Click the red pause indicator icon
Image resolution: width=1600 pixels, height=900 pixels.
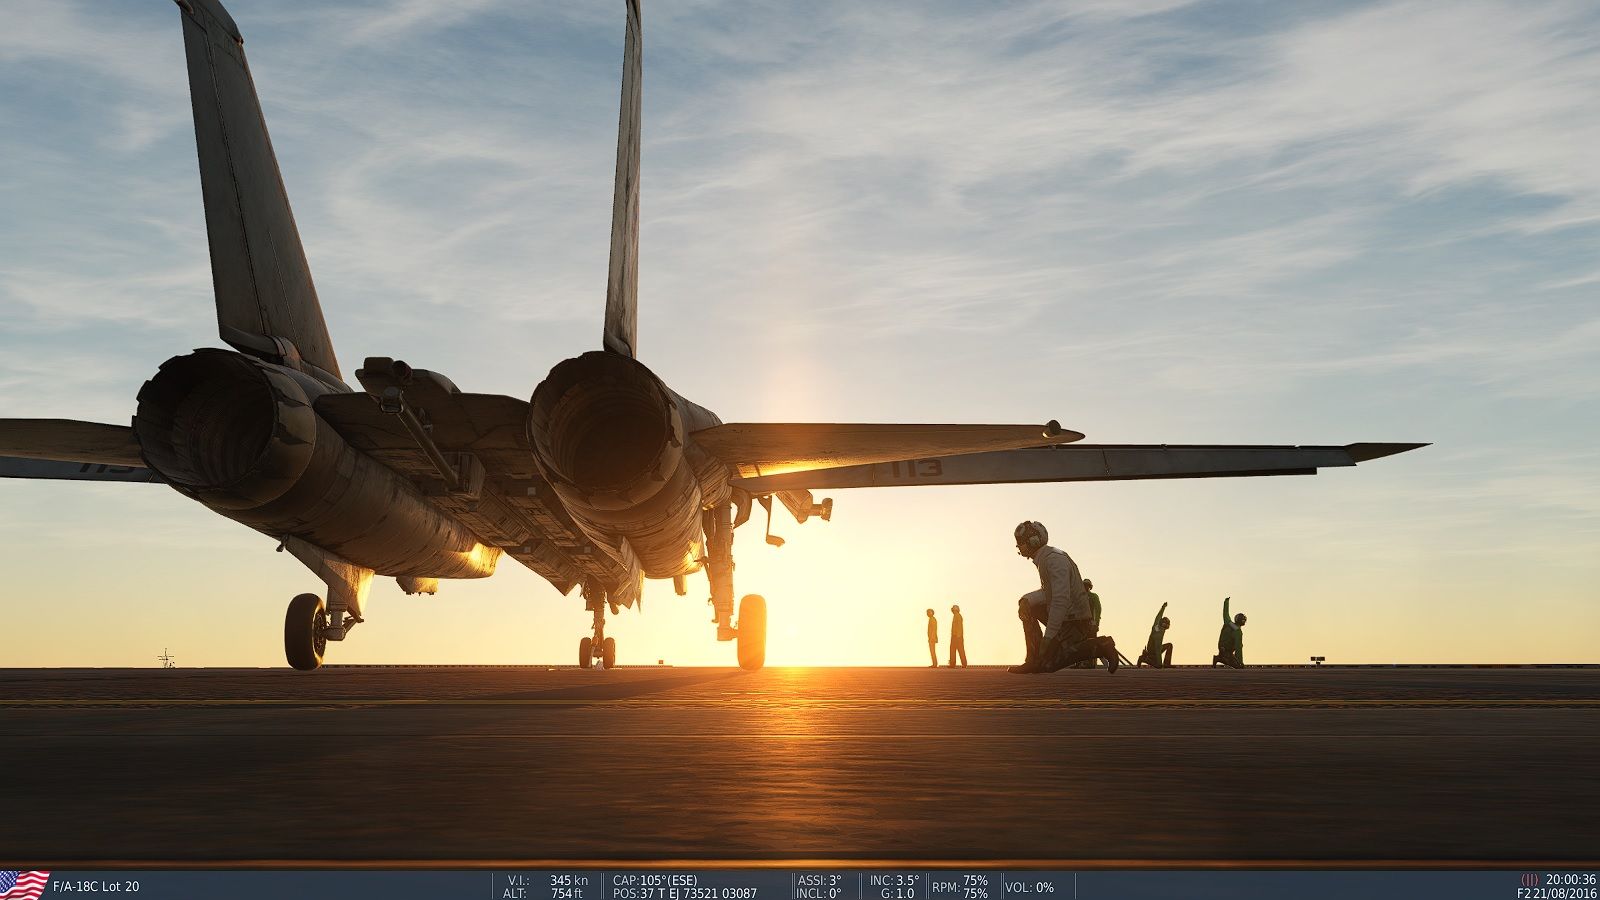tap(1529, 880)
